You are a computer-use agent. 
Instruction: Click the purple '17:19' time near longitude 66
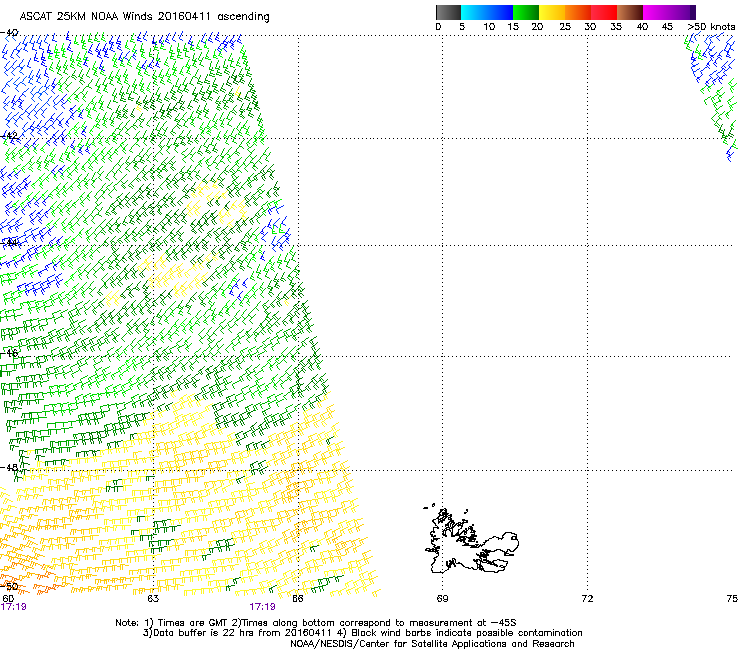262,607
